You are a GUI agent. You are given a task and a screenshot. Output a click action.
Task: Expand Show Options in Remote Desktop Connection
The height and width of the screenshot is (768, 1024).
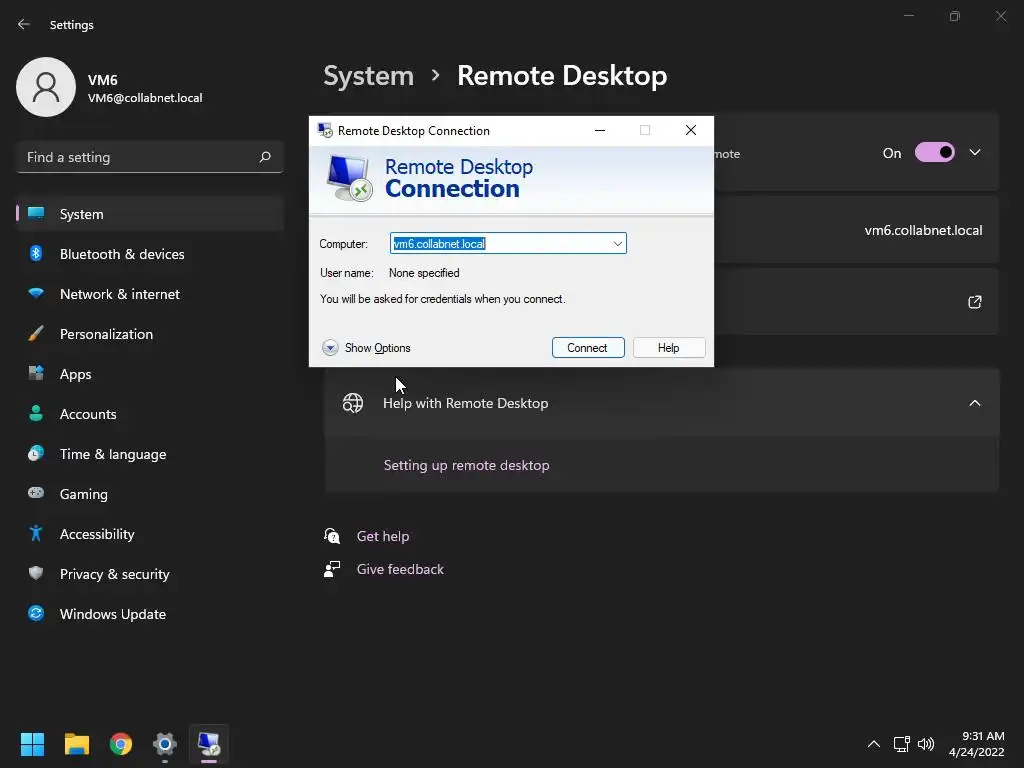coord(366,347)
